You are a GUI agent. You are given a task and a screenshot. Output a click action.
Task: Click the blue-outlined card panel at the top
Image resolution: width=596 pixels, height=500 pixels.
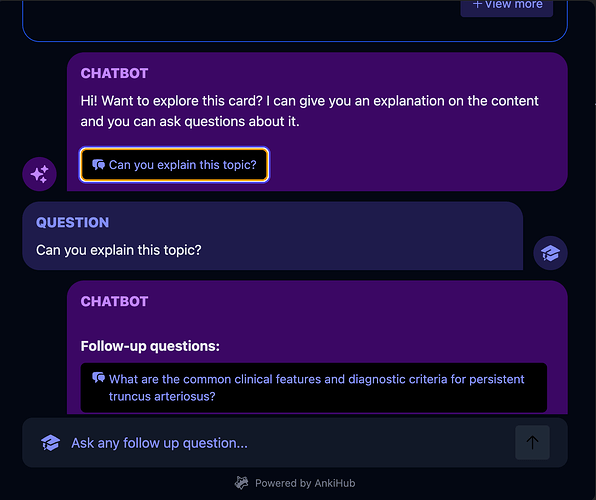click(x=295, y=23)
